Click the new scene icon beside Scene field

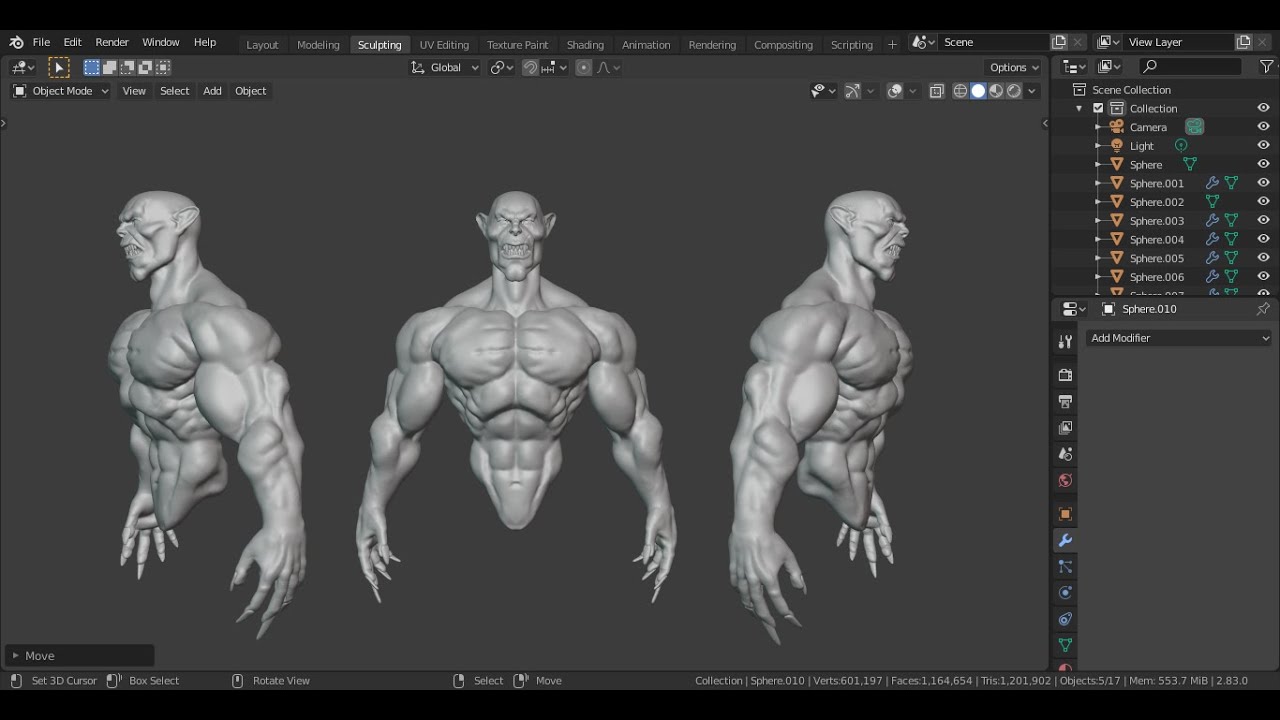pyautogui.click(x=1059, y=42)
